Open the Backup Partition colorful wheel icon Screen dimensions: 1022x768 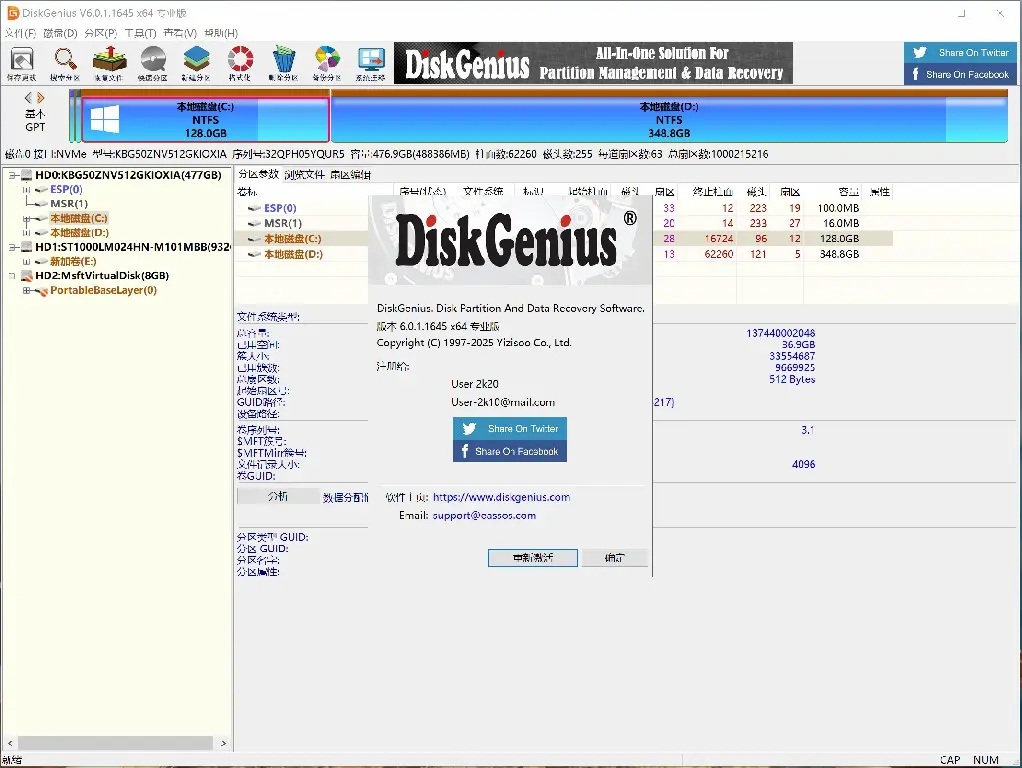pyautogui.click(x=327, y=62)
